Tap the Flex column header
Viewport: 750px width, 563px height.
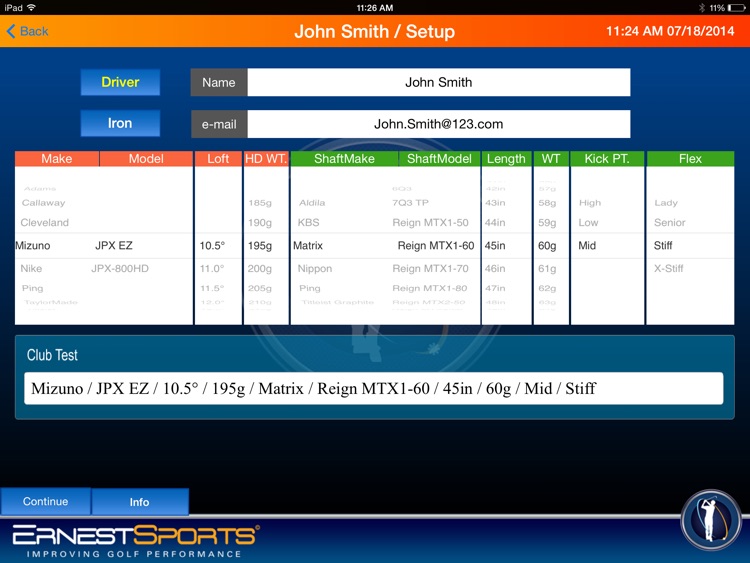tap(690, 159)
